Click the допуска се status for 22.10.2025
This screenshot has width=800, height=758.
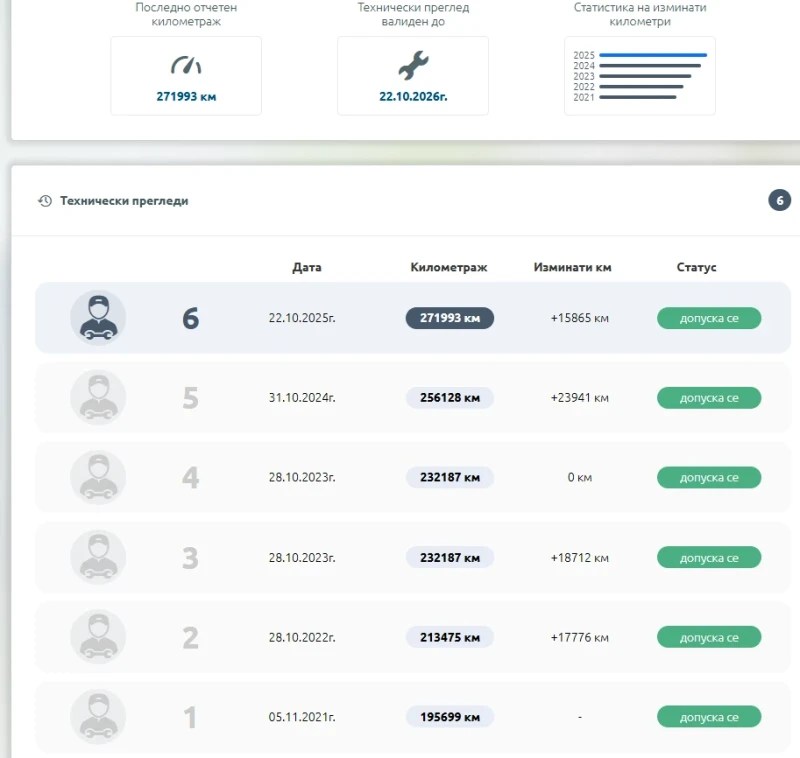coord(709,318)
